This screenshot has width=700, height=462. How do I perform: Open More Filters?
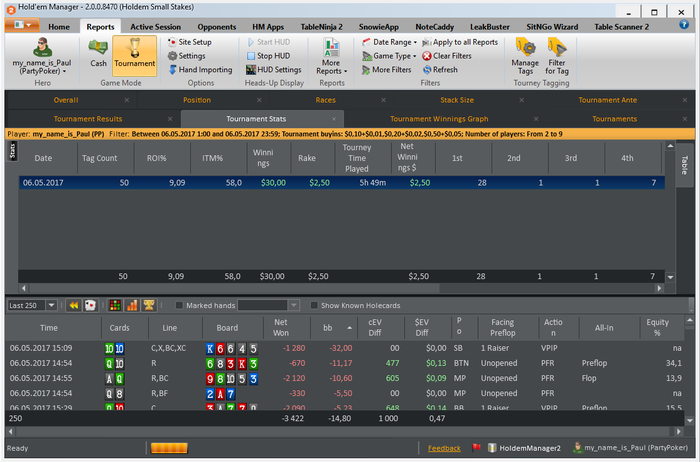(387, 70)
